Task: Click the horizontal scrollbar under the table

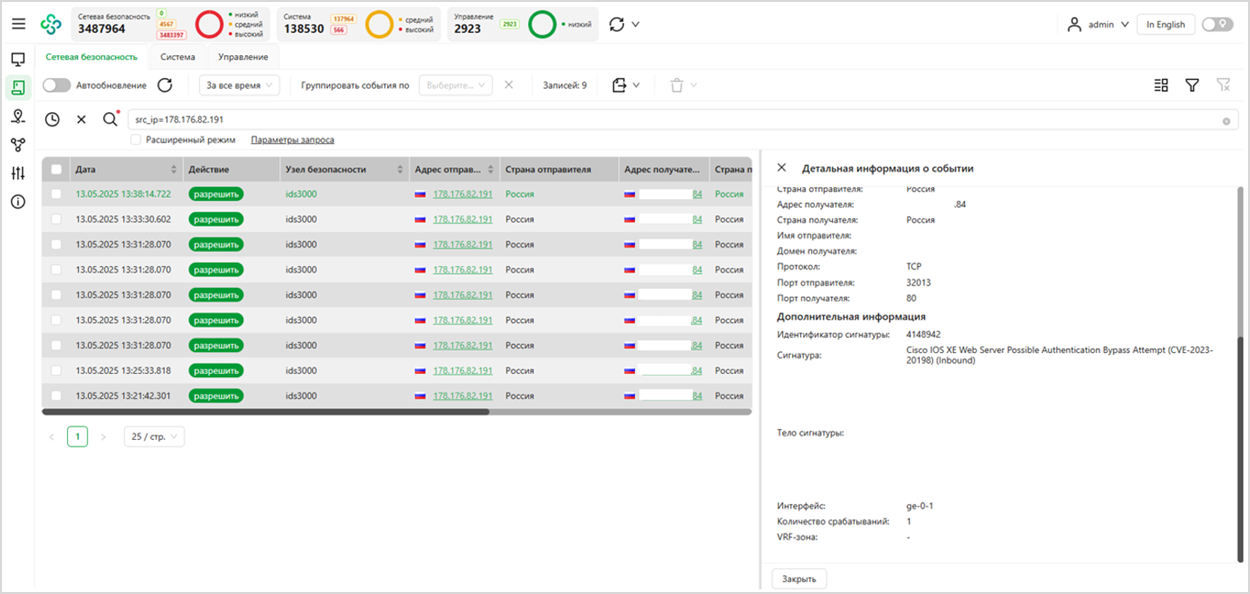Action: point(265,411)
